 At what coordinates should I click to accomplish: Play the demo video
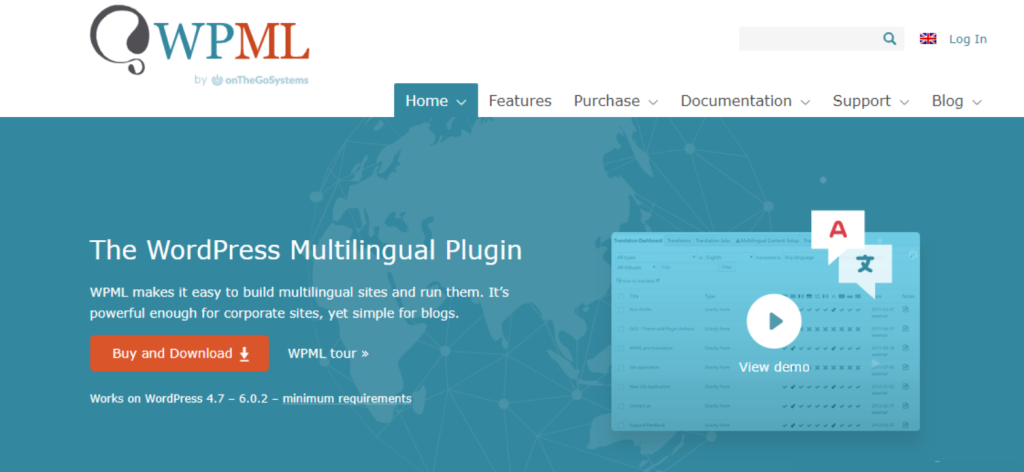pos(774,321)
